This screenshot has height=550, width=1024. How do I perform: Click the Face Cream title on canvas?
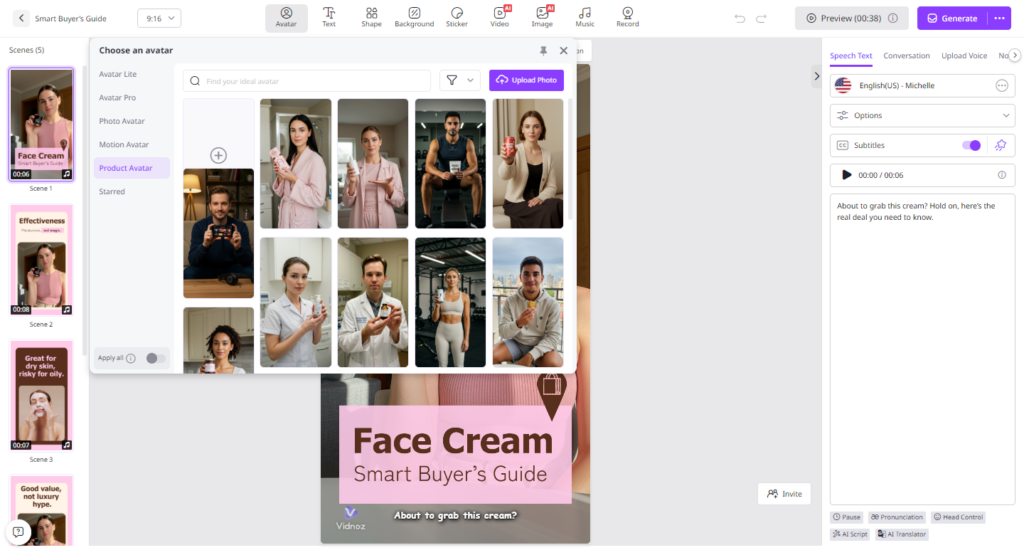pos(453,441)
